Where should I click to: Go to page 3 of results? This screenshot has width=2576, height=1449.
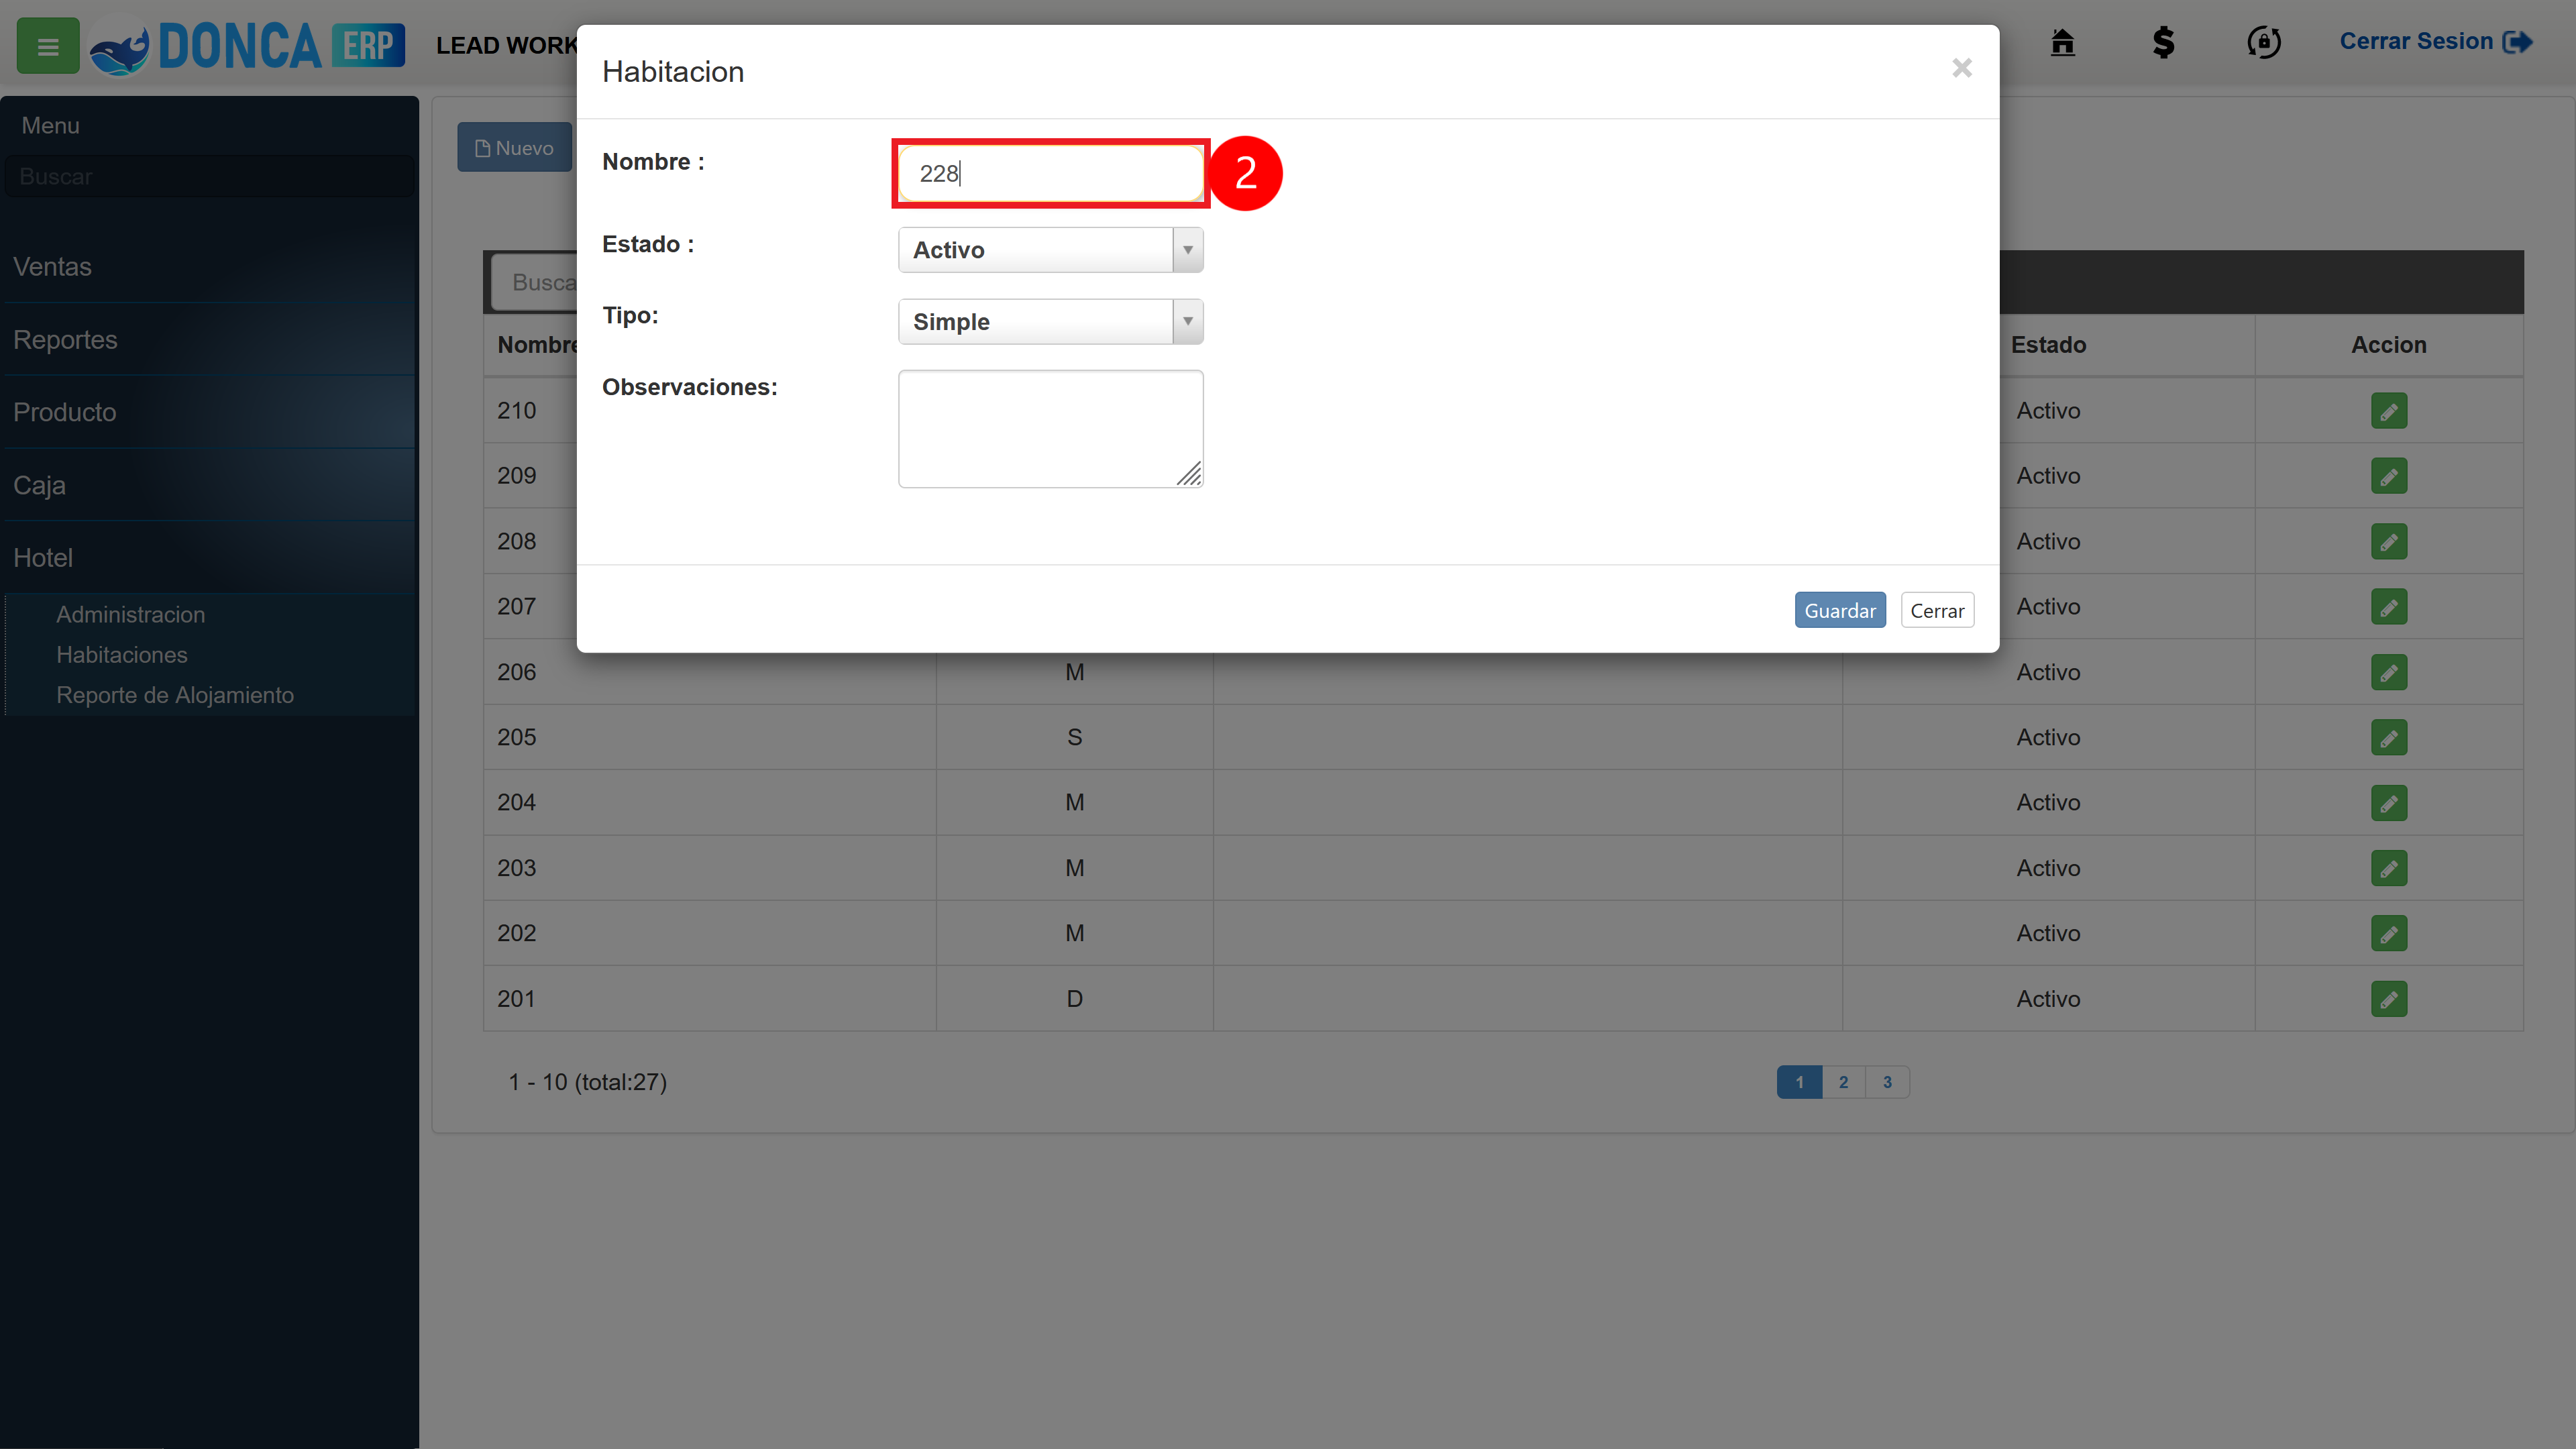pyautogui.click(x=1887, y=1082)
